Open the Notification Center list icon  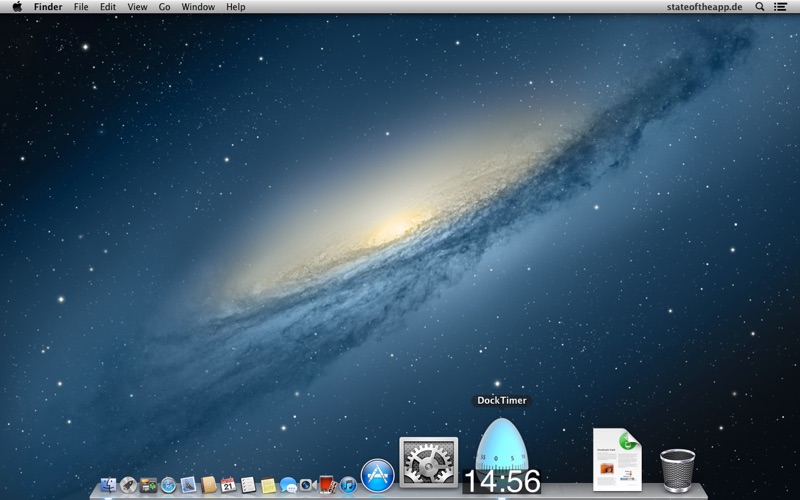pos(781,7)
